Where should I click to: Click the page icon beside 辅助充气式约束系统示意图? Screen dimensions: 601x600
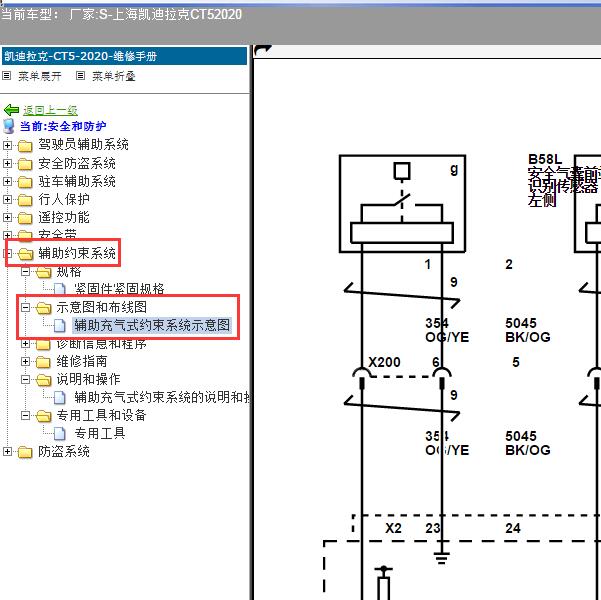[x=59, y=326]
